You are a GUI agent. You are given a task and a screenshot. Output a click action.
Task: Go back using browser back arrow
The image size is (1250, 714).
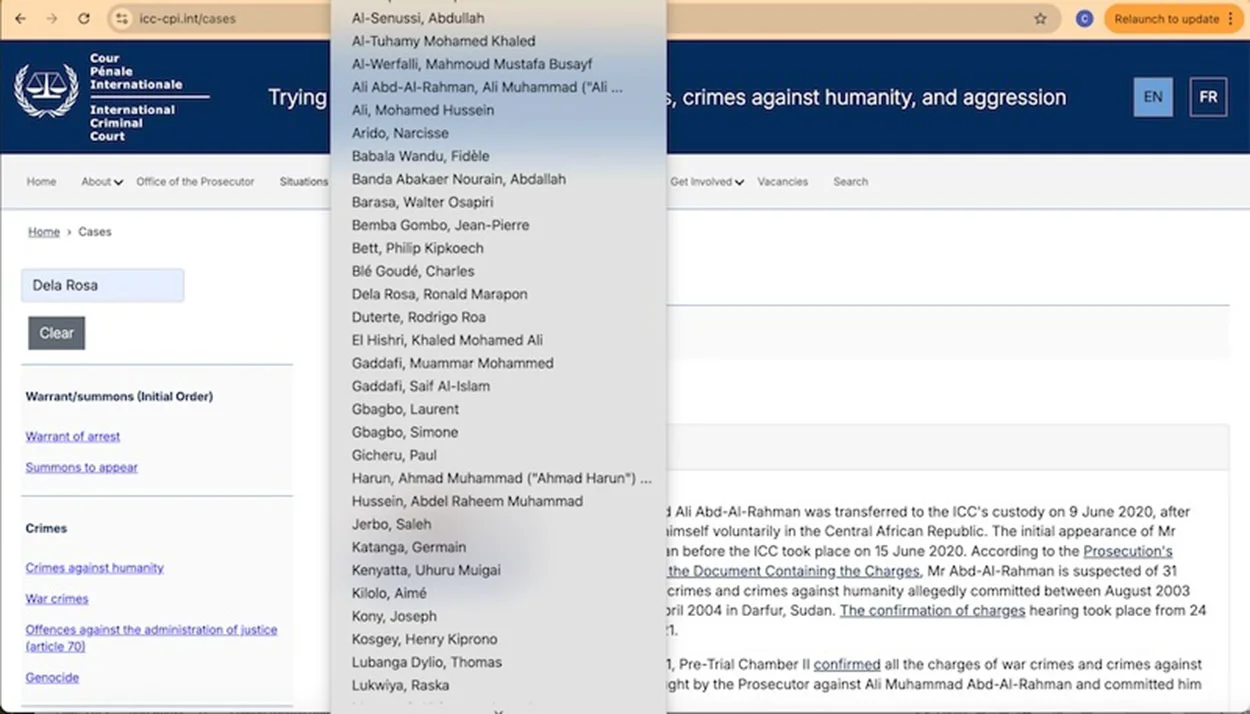click(20, 18)
